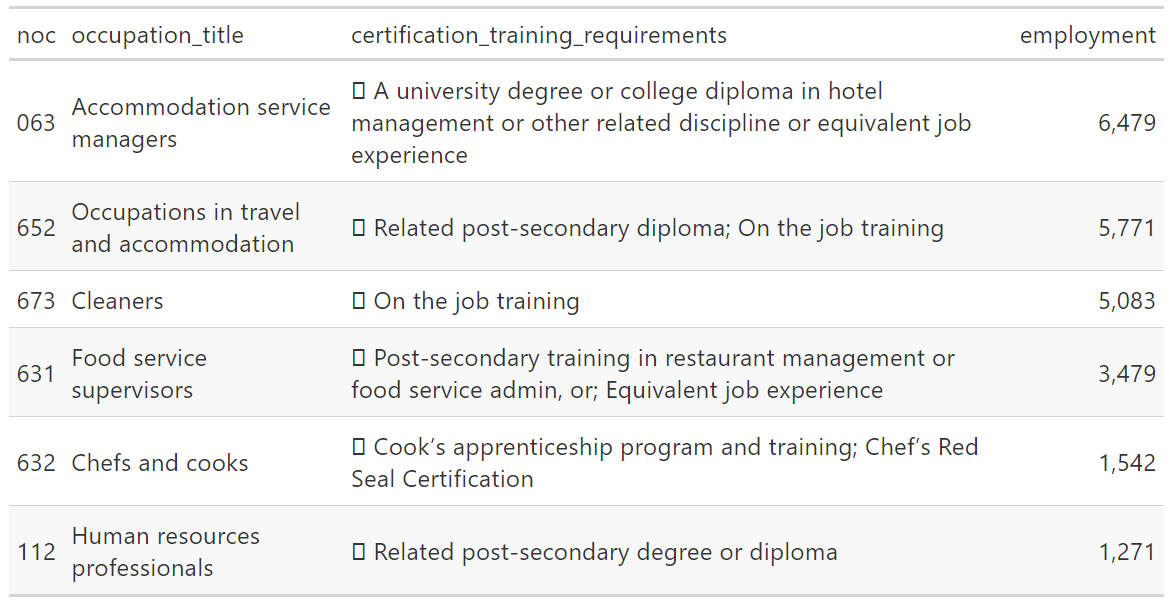Click the employment value 1,271
The width and height of the screenshot is (1170, 608).
point(1126,553)
